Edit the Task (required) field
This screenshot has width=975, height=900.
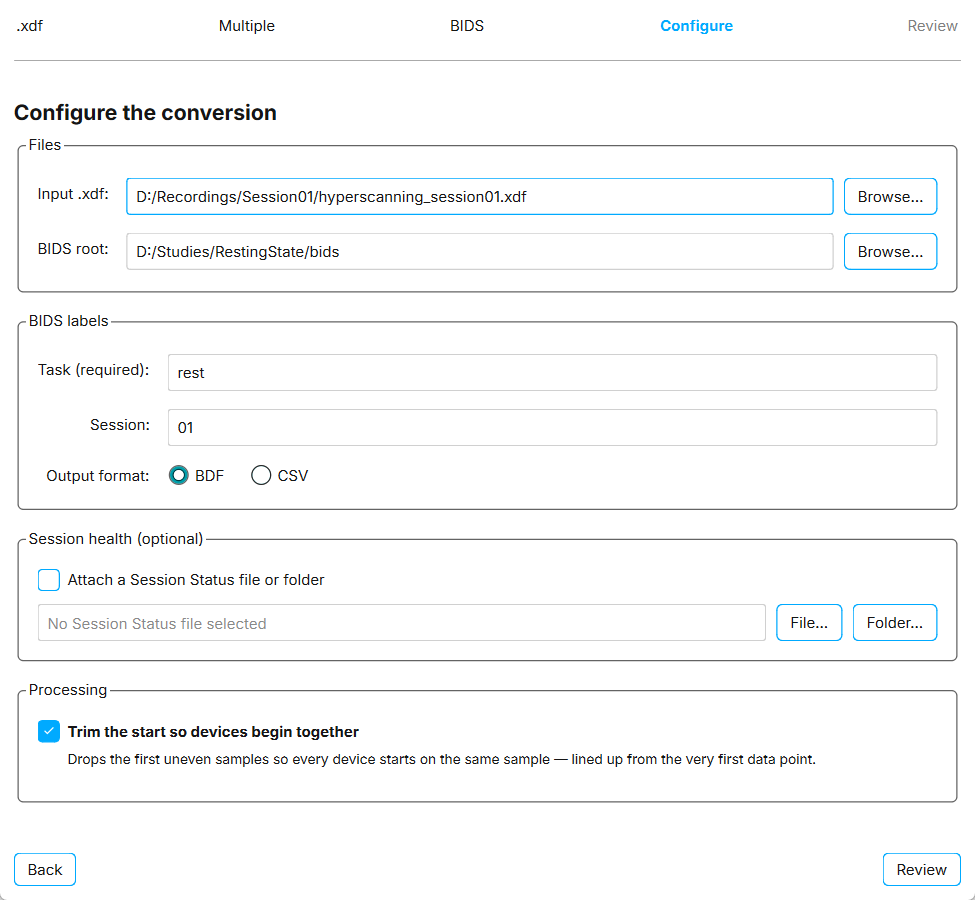552,373
